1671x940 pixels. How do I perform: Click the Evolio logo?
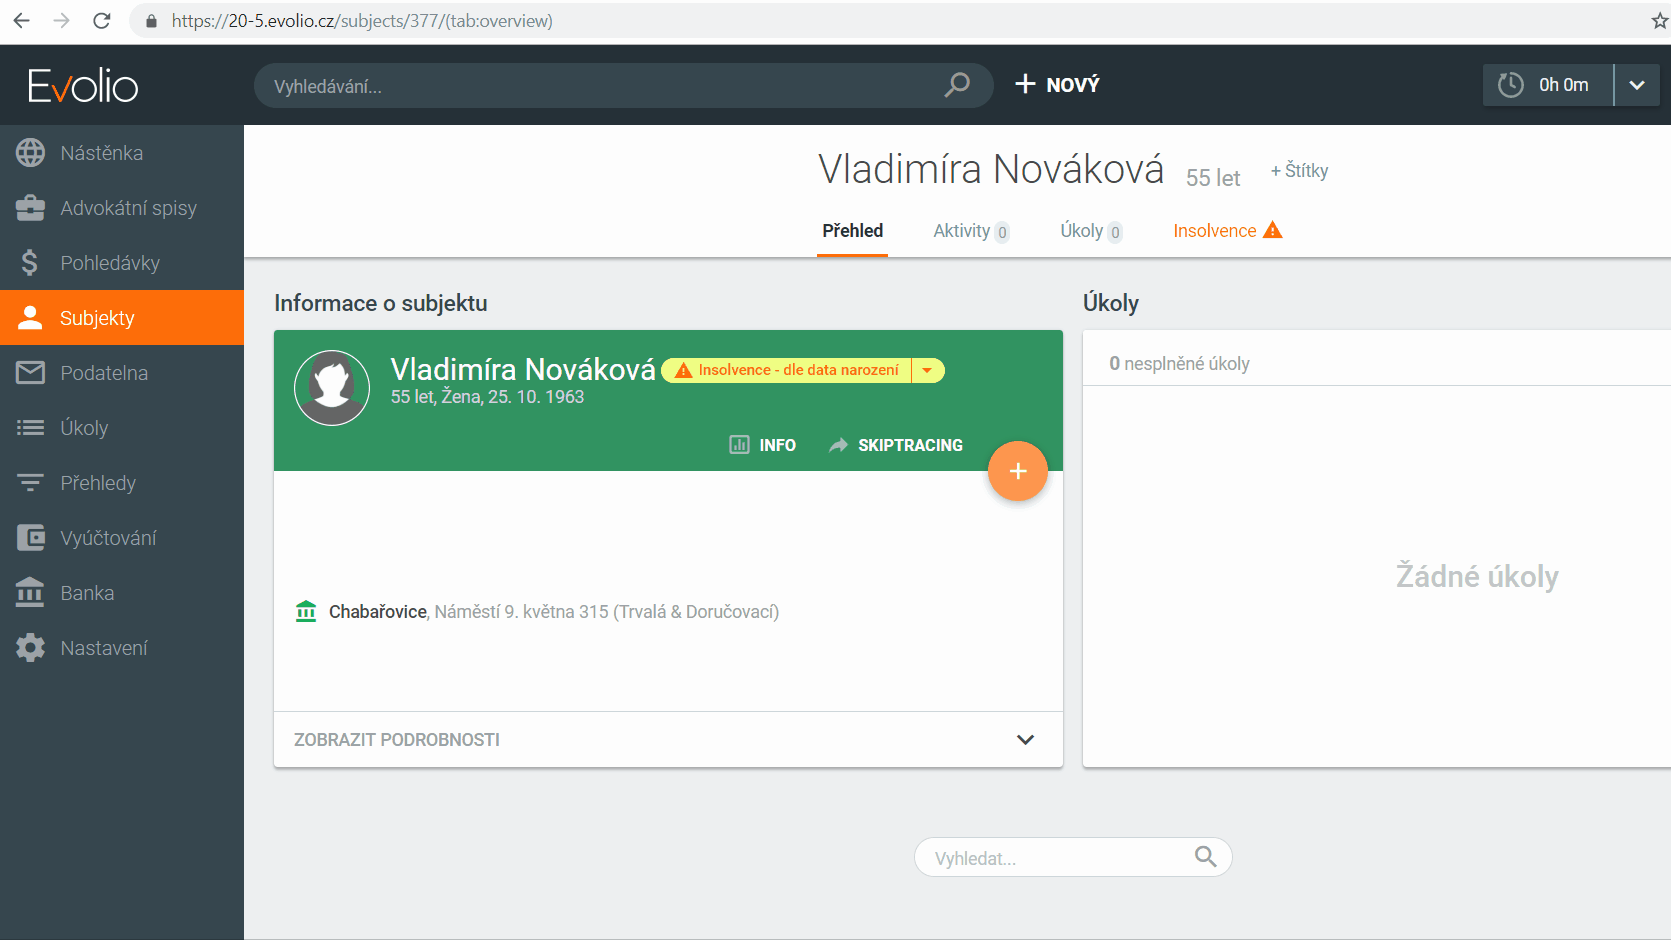[83, 86]
